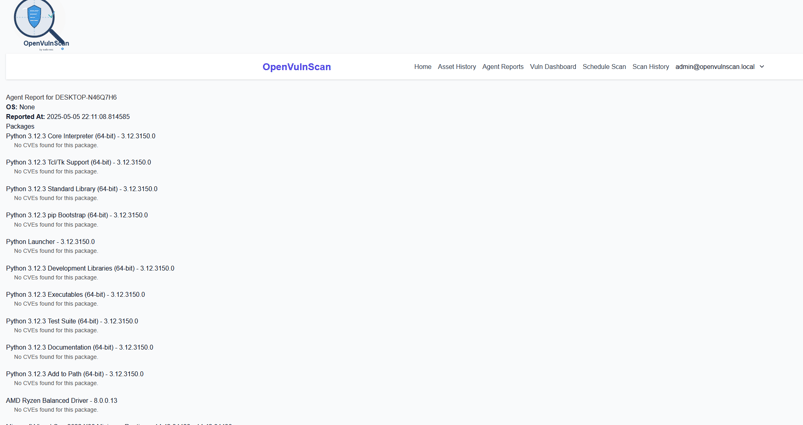
Task: Open the OpenVulnScan brand title link
Action: pyautogui.click(x=297, y=67)
